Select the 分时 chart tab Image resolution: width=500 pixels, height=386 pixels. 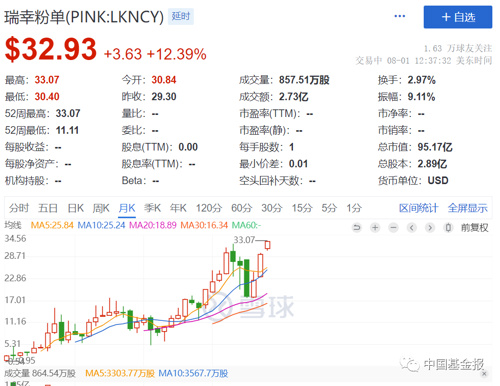(x=19, y=208)
